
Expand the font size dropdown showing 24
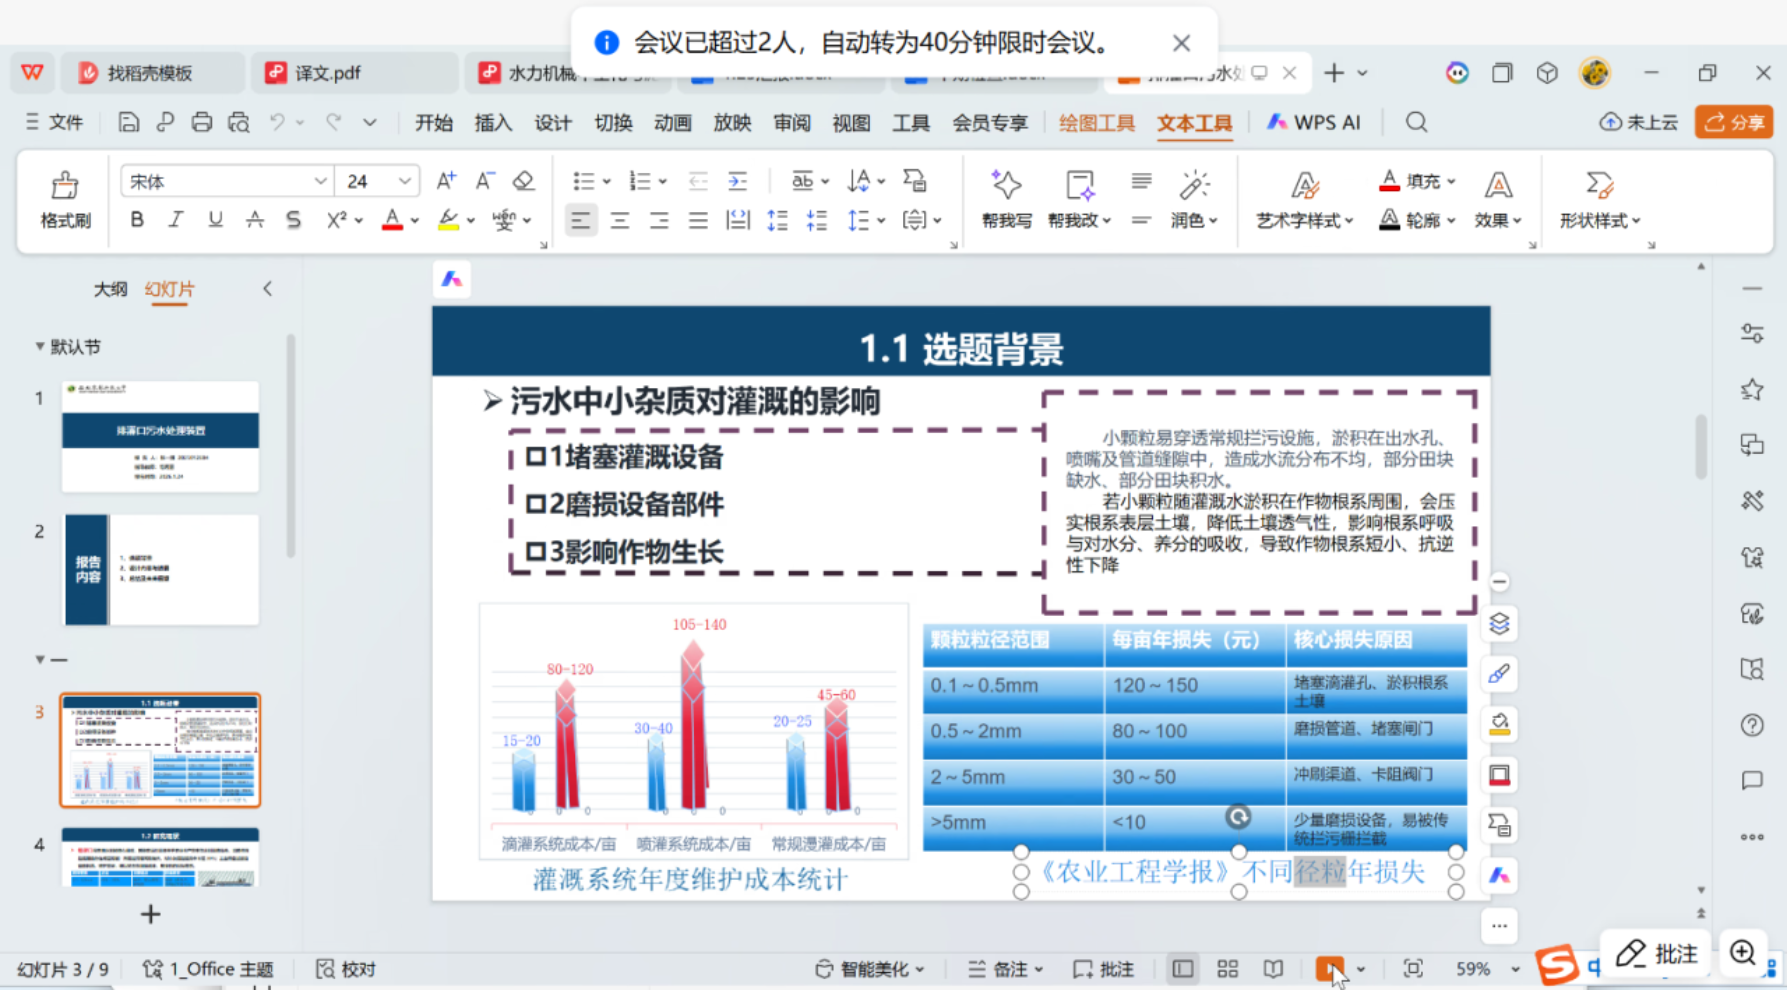404,181
